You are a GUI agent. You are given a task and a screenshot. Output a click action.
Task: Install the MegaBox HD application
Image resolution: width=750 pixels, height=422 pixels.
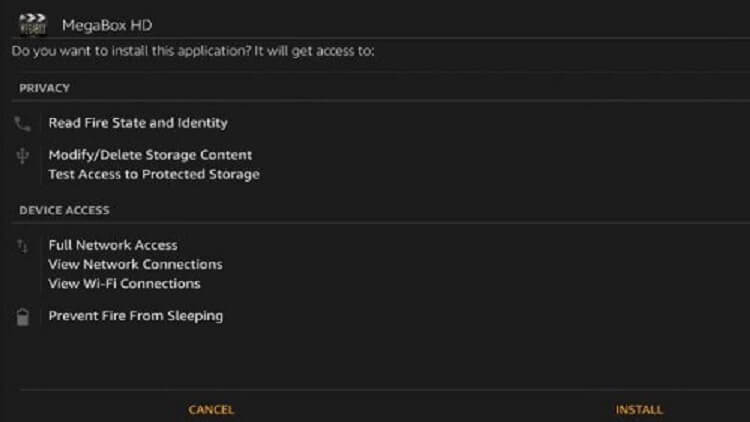639,410
